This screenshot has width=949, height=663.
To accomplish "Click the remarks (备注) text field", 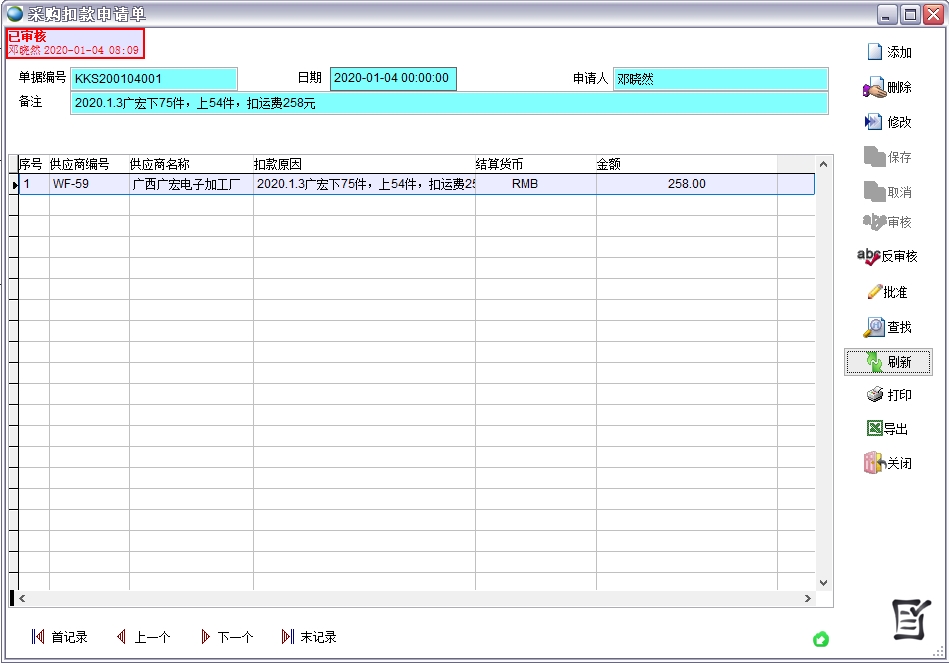I will click(449, 103).
